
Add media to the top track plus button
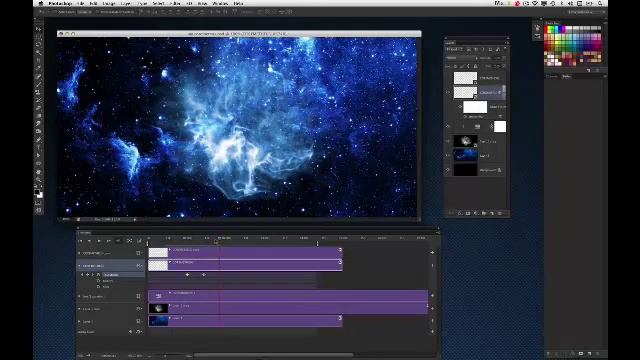(x=432, y=253)
